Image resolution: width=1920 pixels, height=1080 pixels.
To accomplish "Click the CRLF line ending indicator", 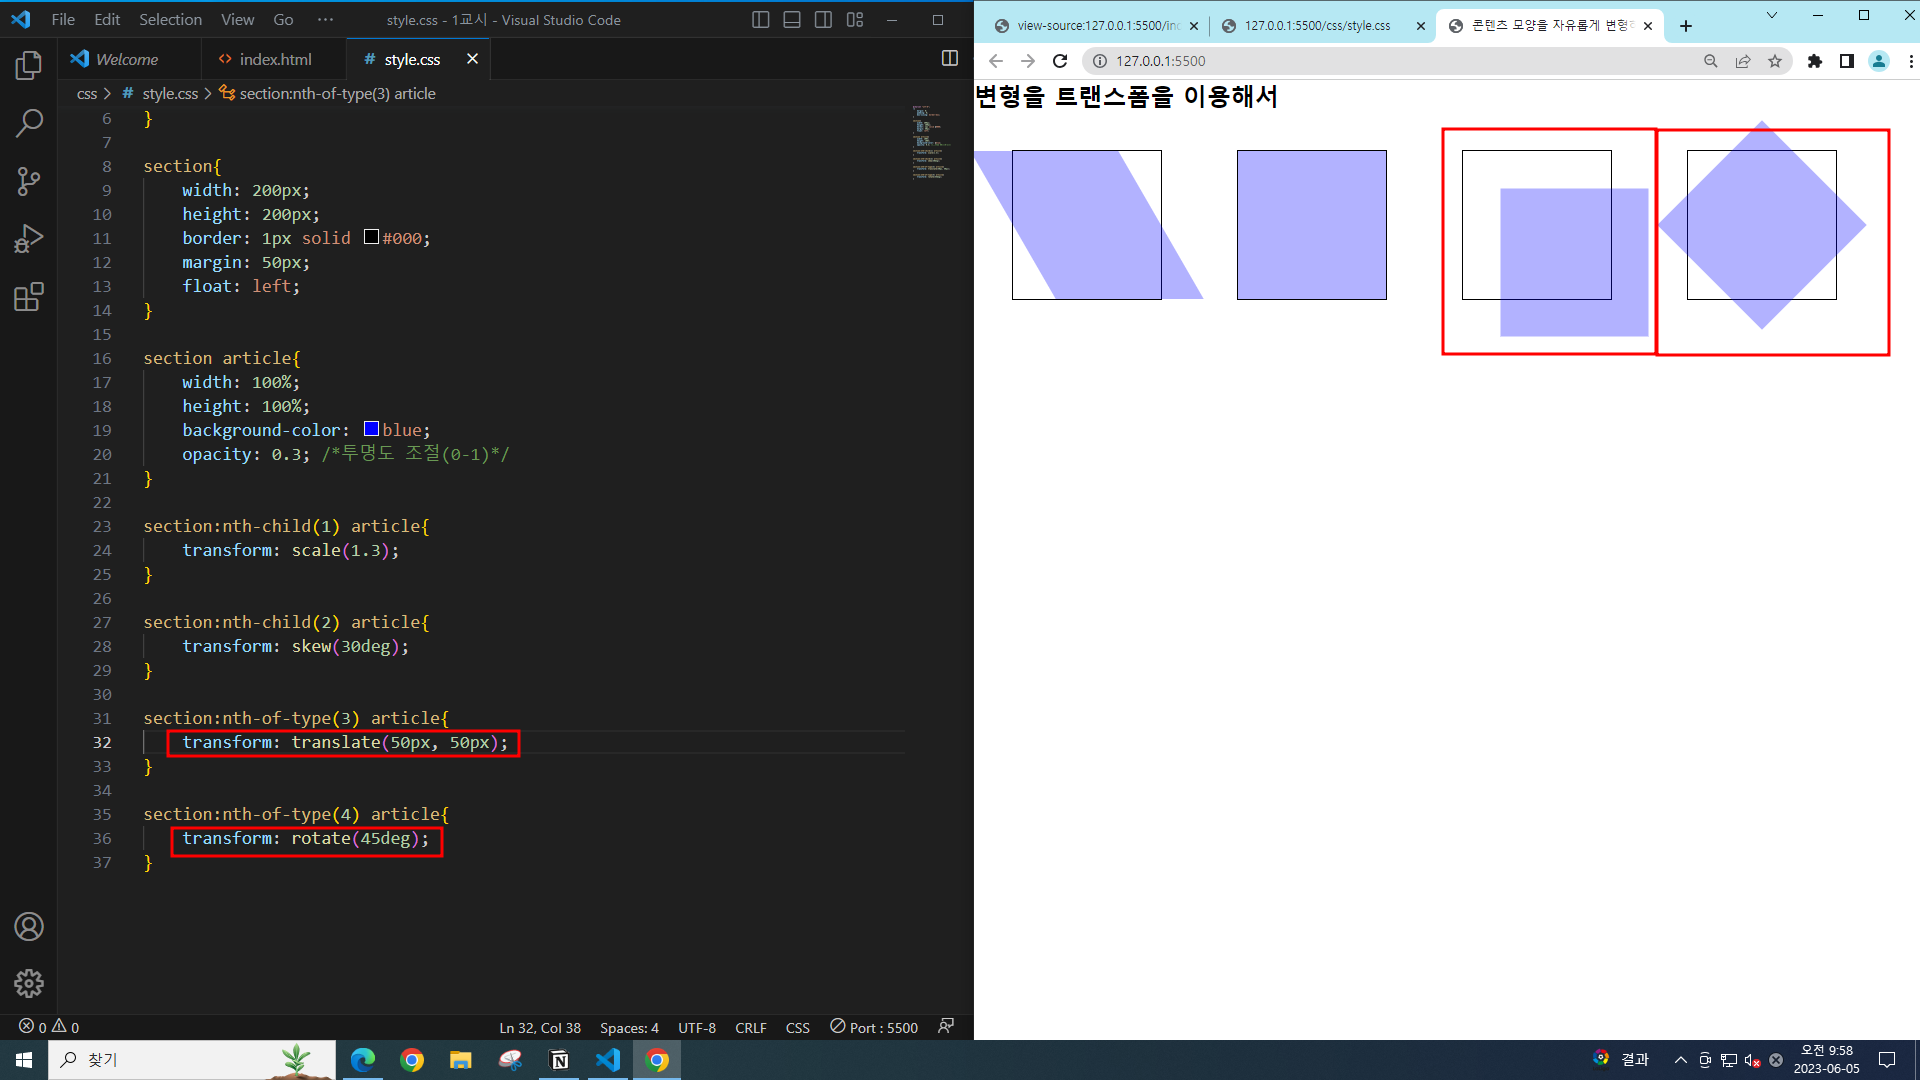I will pyautogui.click(x=750, y=1028).
